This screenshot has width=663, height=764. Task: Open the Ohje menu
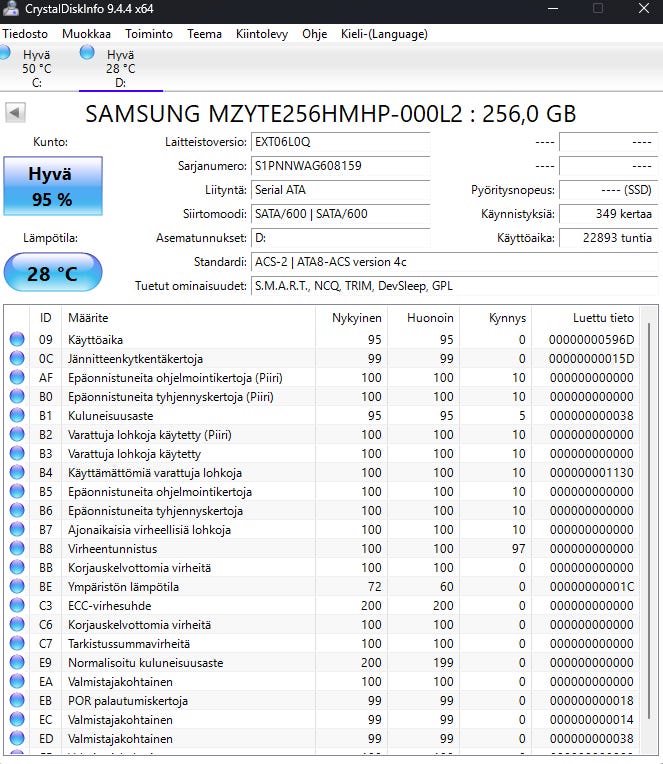pos(314,34)
